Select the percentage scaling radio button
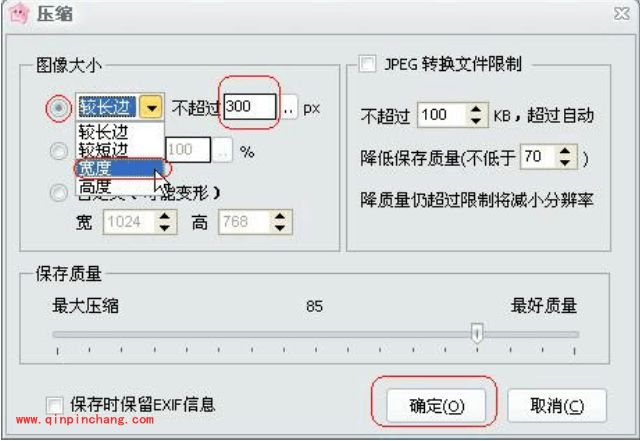This screenshot has height=441, width=640. 59,151
